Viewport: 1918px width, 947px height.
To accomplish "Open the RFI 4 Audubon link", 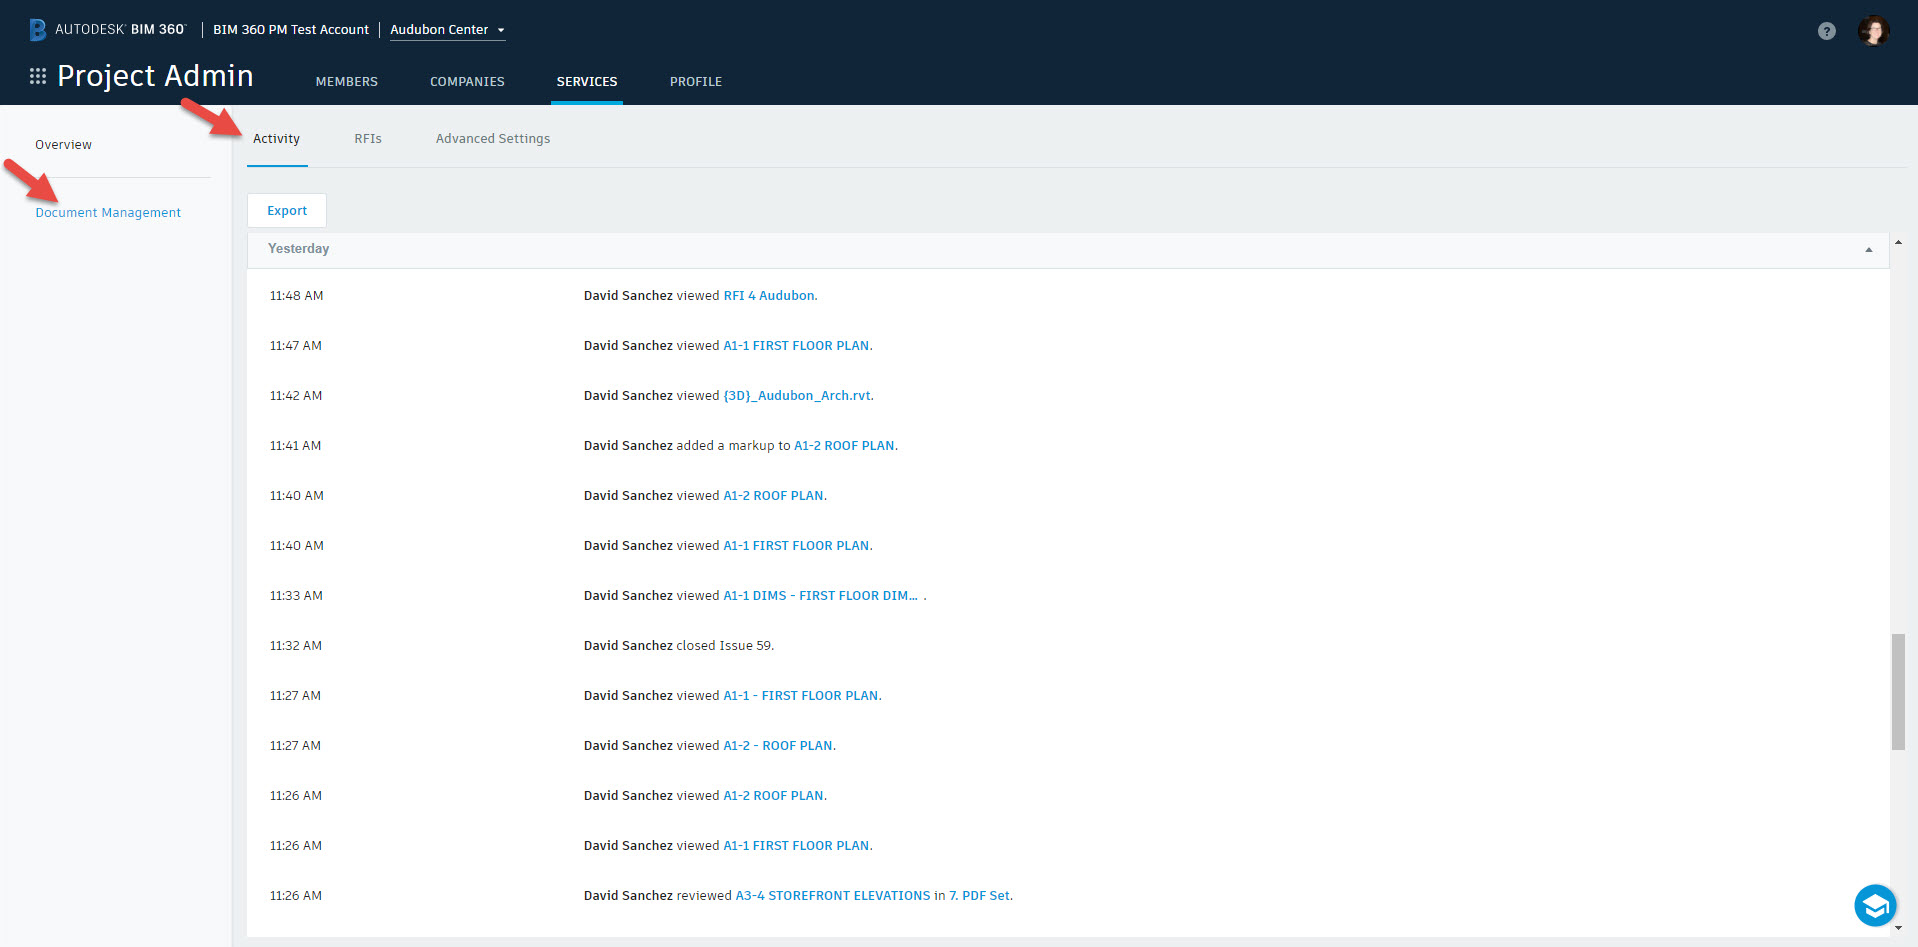I will point(769,296).
